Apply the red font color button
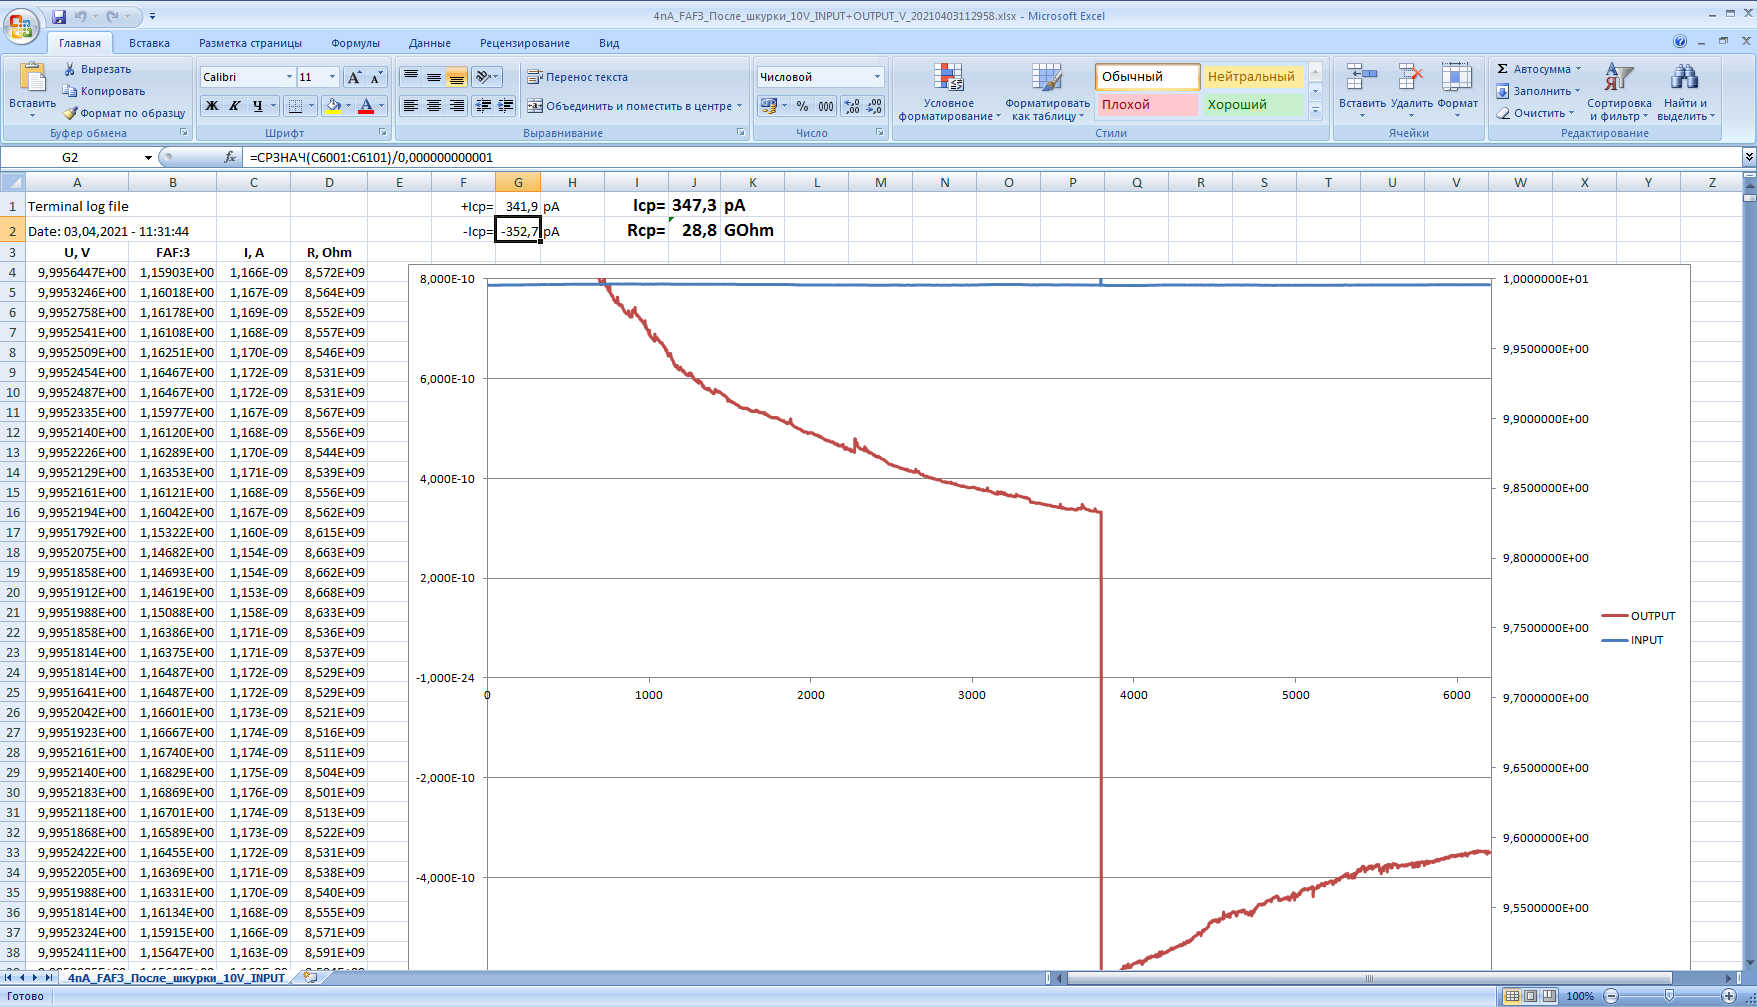This screenshot has height=1007, width=1757. pos(366,106)
